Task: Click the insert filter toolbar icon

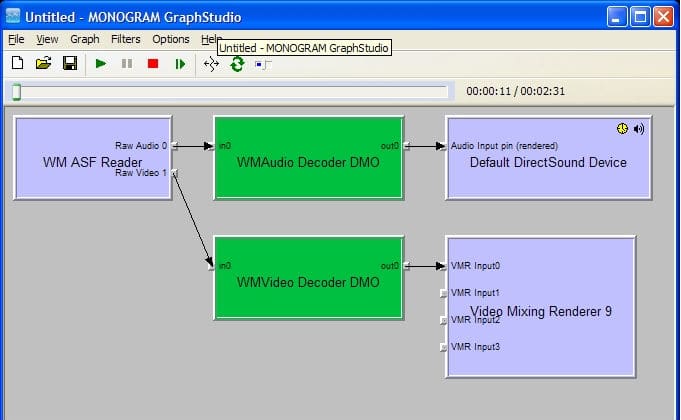Action: click(263, 65)
